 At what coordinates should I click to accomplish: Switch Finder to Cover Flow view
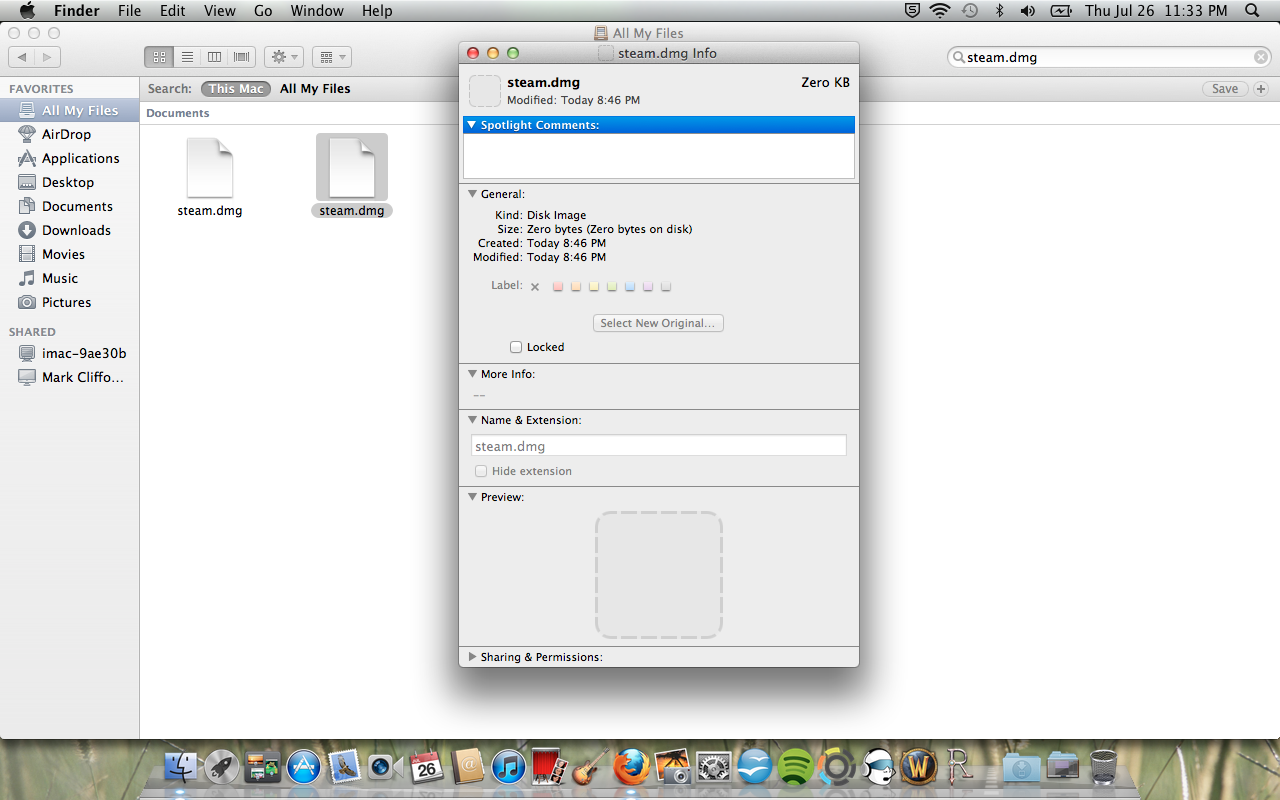click(242, 57)
